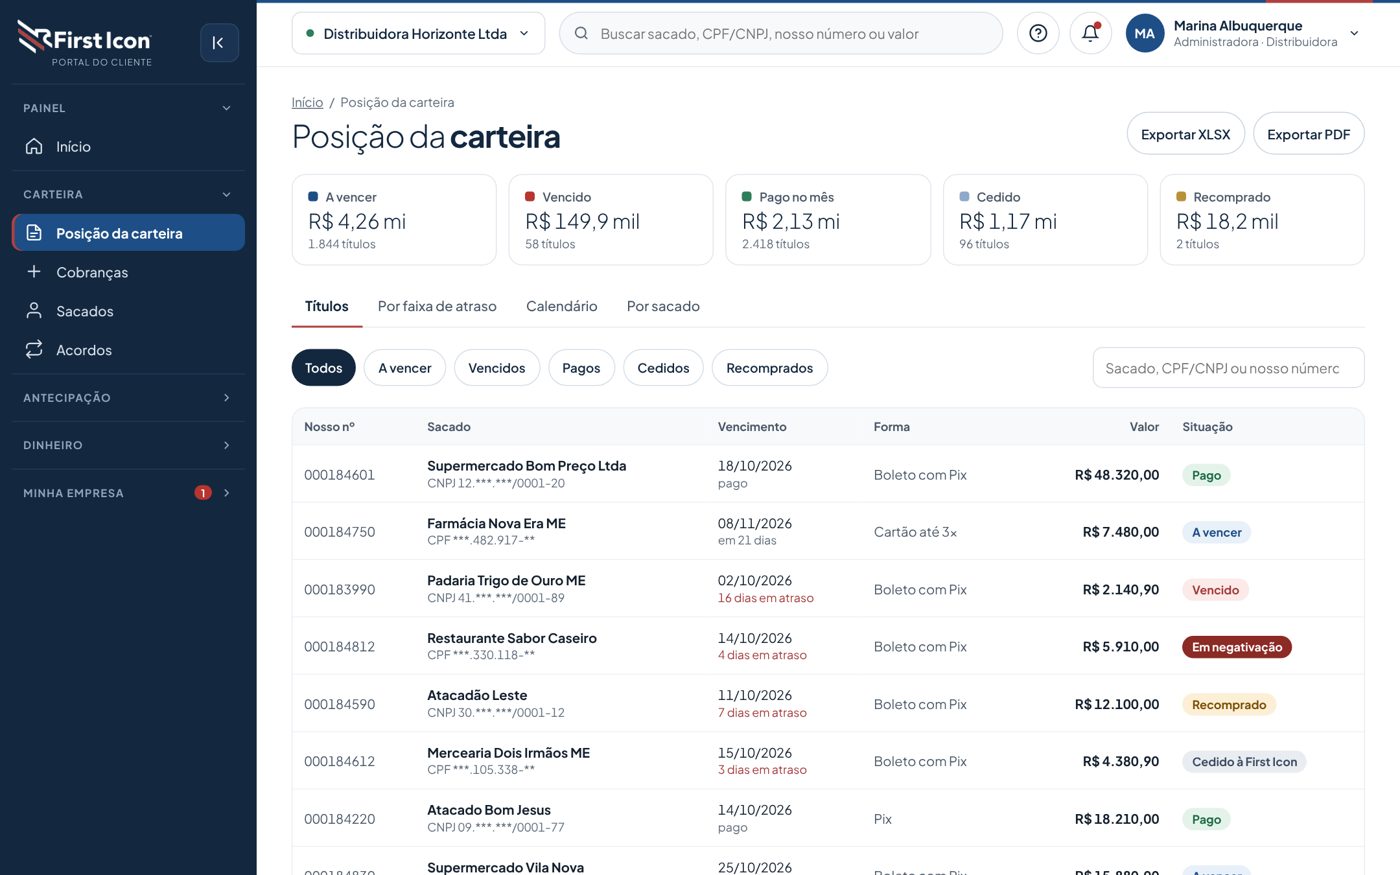
Task: Open the help question-mark icon
Action: click(1038, 33)
